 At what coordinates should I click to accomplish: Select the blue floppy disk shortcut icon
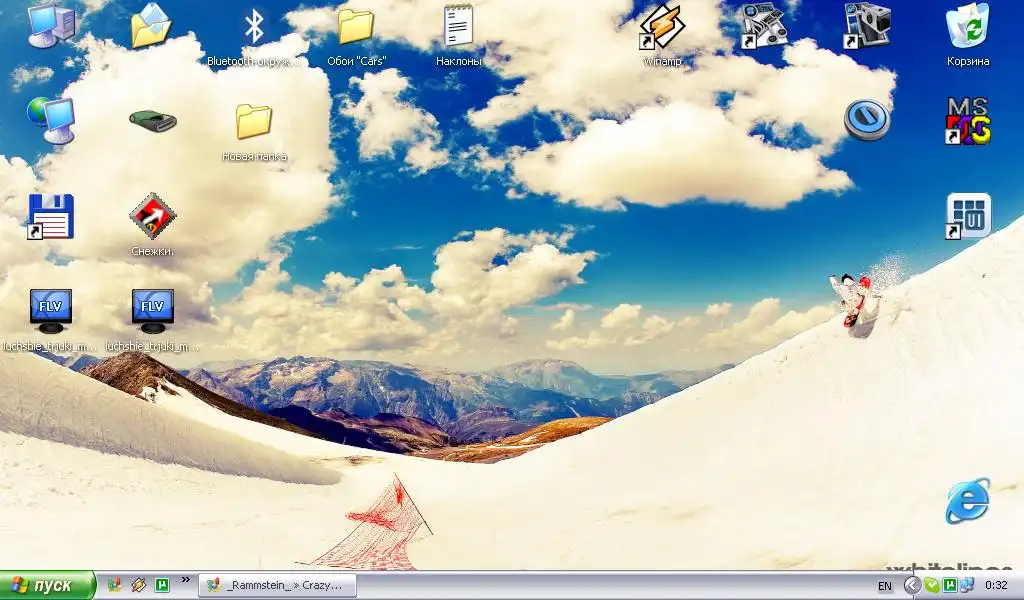point(50,217)
